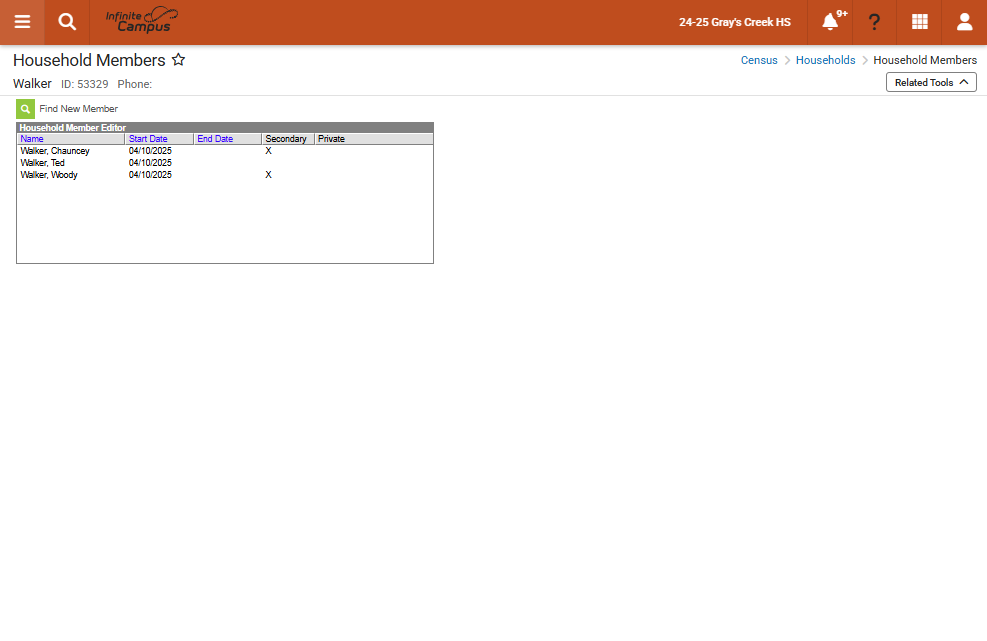This screenshot has width=987, height=641.
Task: Click the Secondary X for Walker, Woody
Action: click(x=268, y=175)
